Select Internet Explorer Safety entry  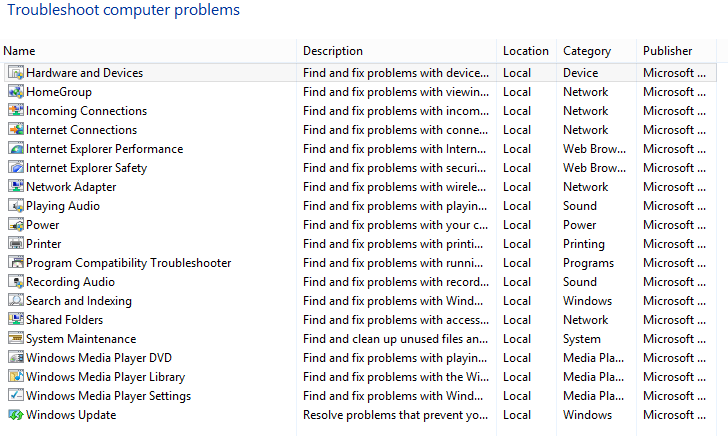coord(86,168)
